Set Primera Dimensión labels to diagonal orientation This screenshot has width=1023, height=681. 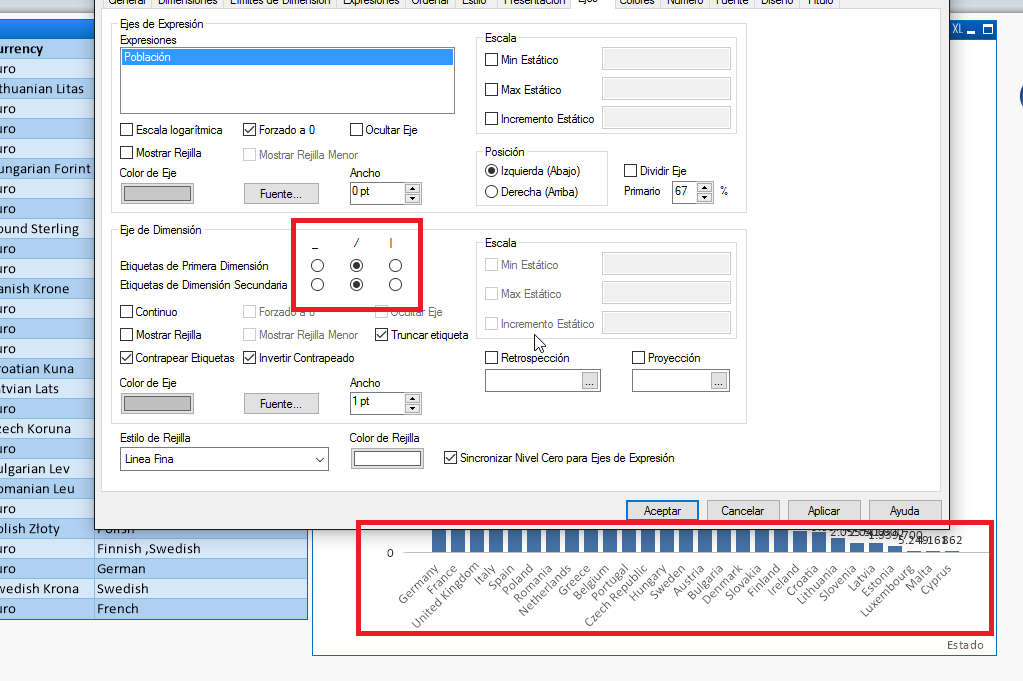(356, 265)
